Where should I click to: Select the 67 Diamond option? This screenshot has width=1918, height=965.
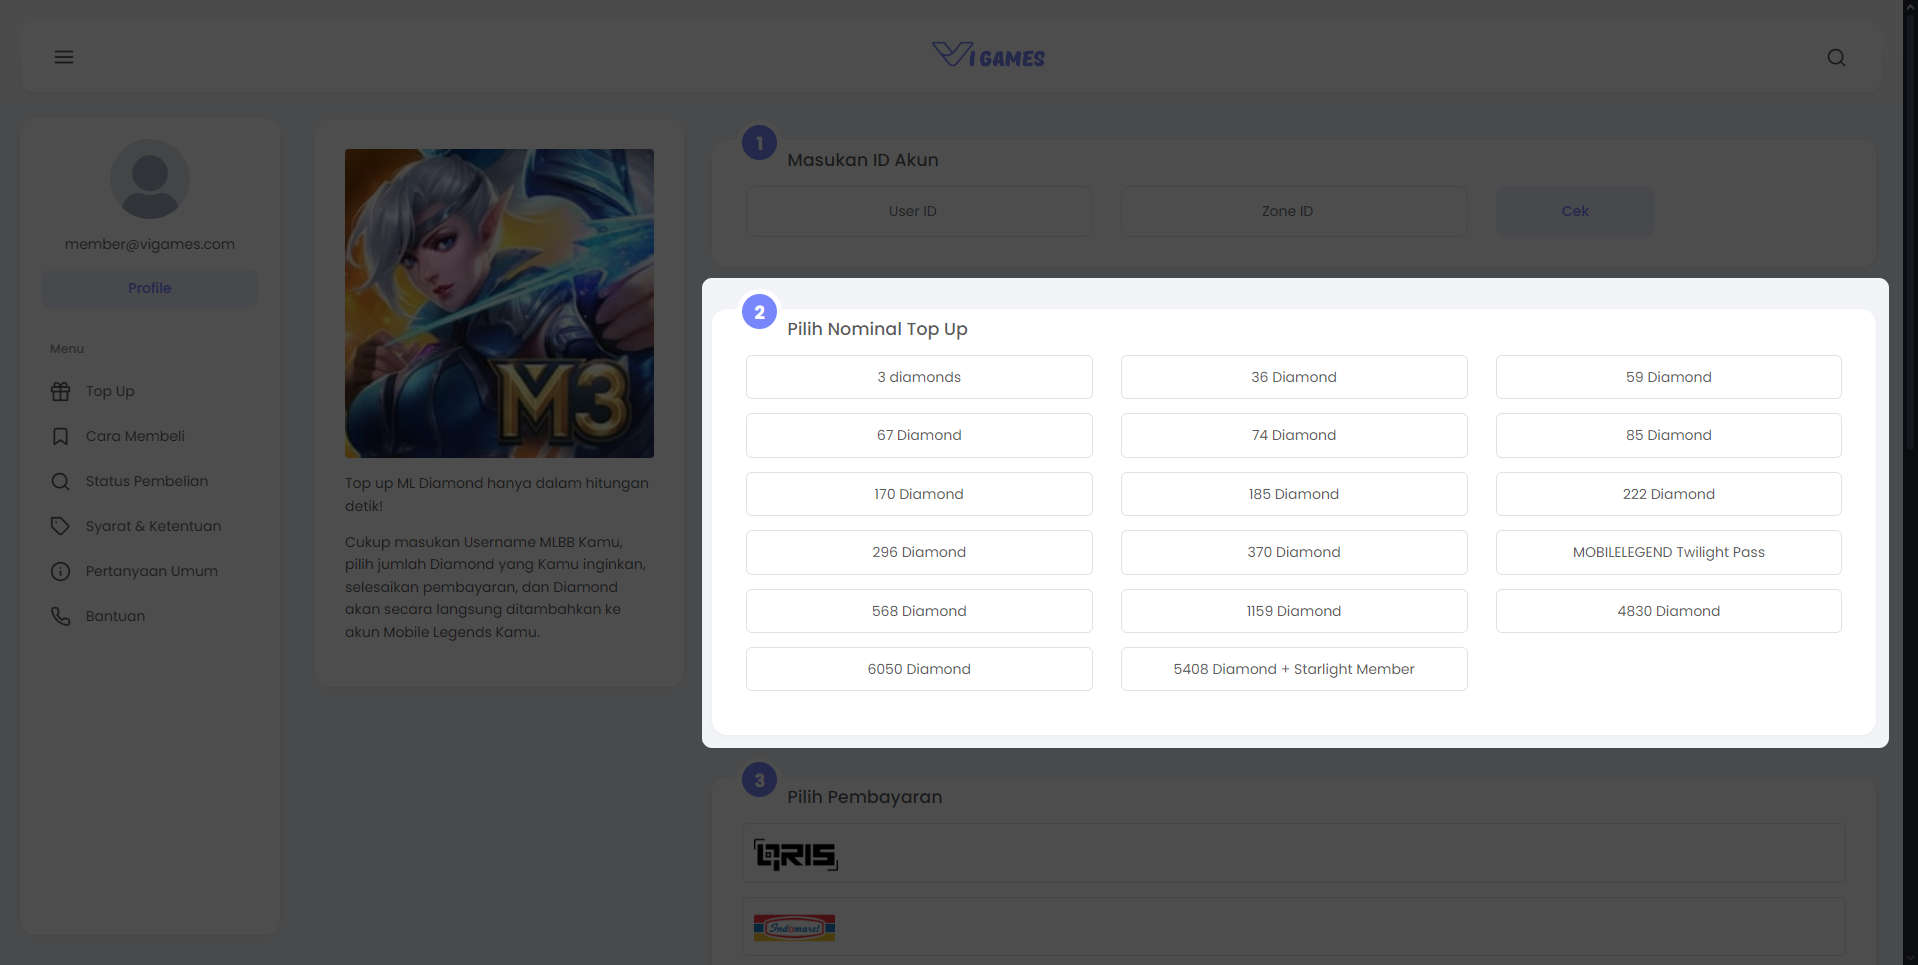(919, 435)
